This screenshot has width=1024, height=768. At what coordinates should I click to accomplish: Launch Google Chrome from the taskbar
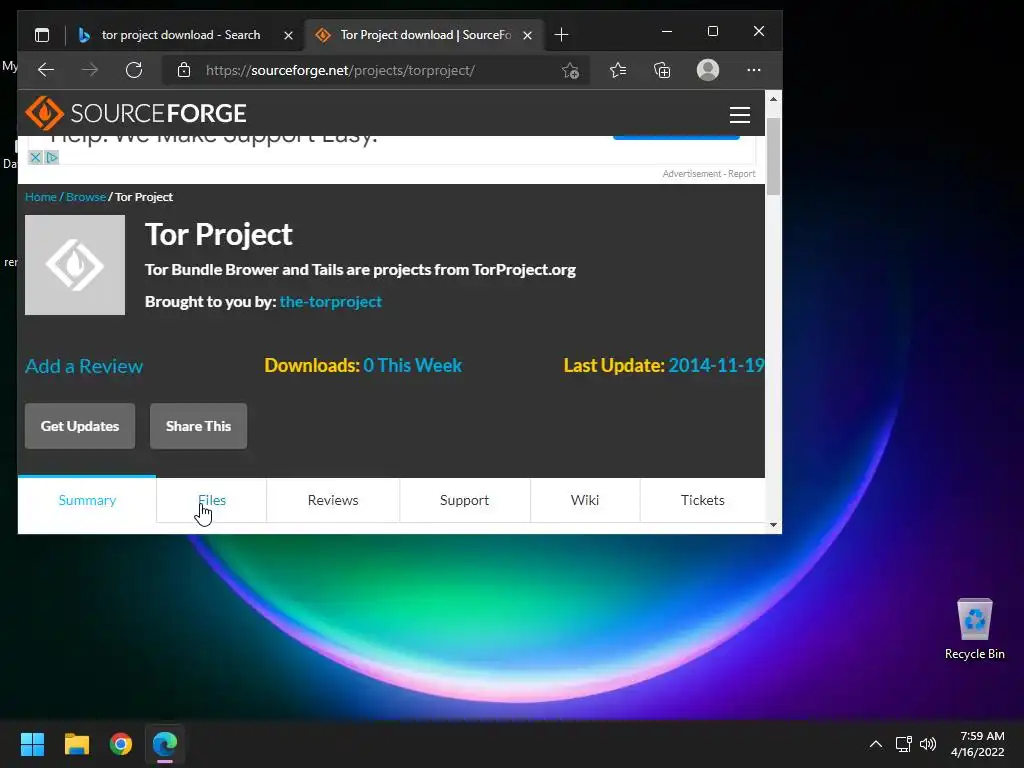pos(121,744)
